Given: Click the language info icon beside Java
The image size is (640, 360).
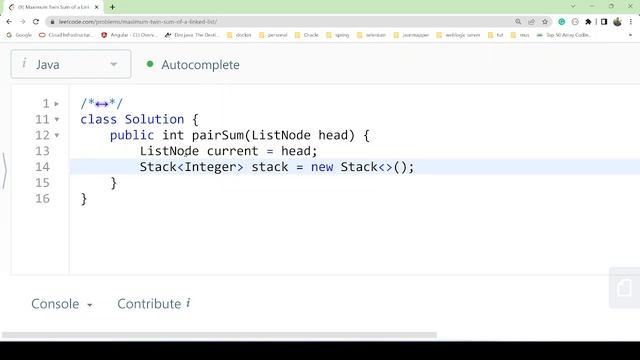Looking at the screenshot, I should coord(24,63).
